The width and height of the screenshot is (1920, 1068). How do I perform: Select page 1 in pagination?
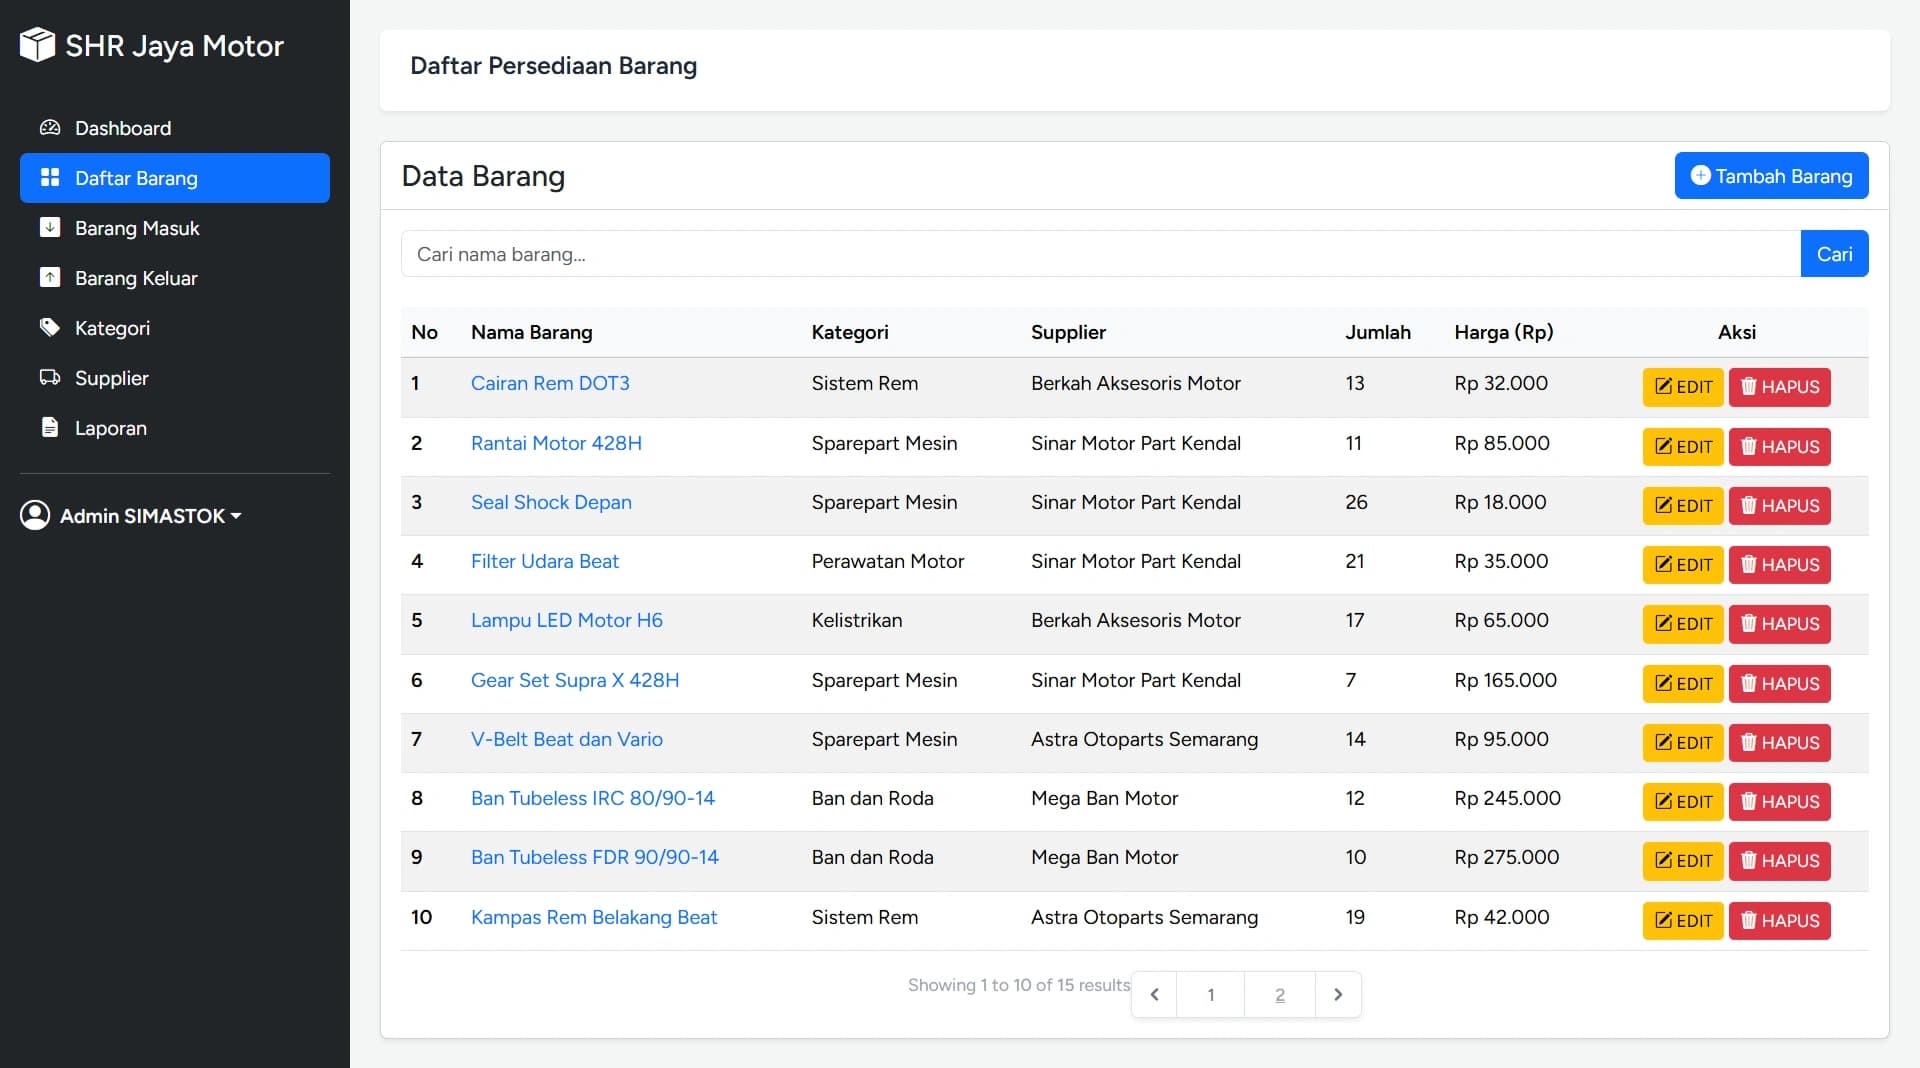(1211, 994)
